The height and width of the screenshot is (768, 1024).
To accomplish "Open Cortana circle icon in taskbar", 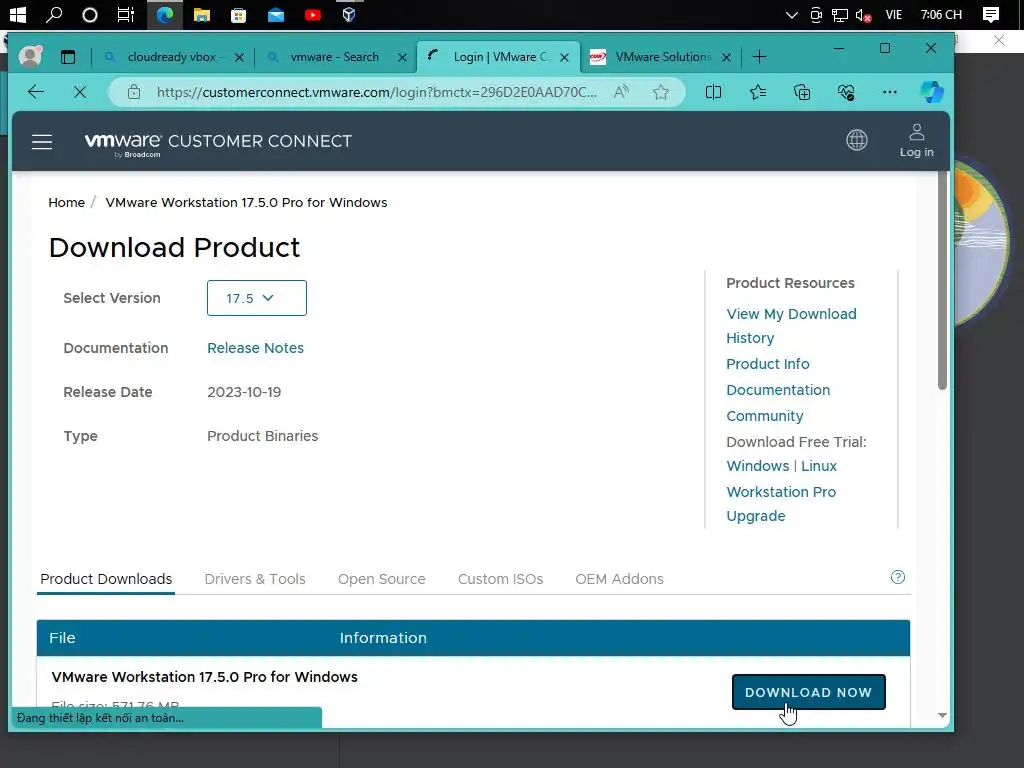I will pos(89,14).
